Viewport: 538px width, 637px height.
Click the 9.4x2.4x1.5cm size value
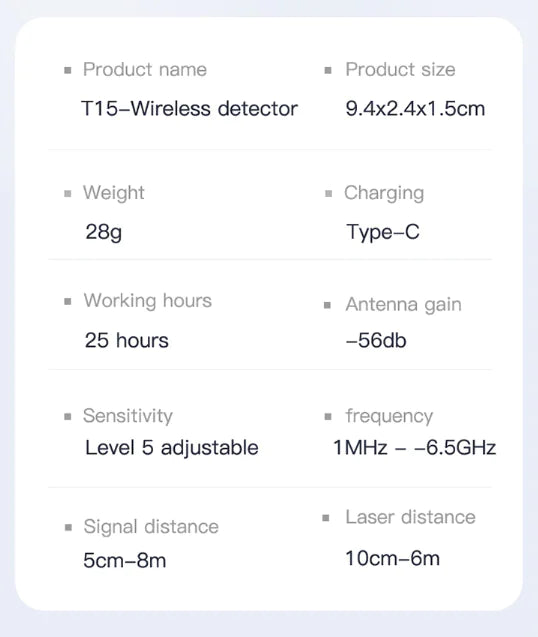[x=415, y=108]
